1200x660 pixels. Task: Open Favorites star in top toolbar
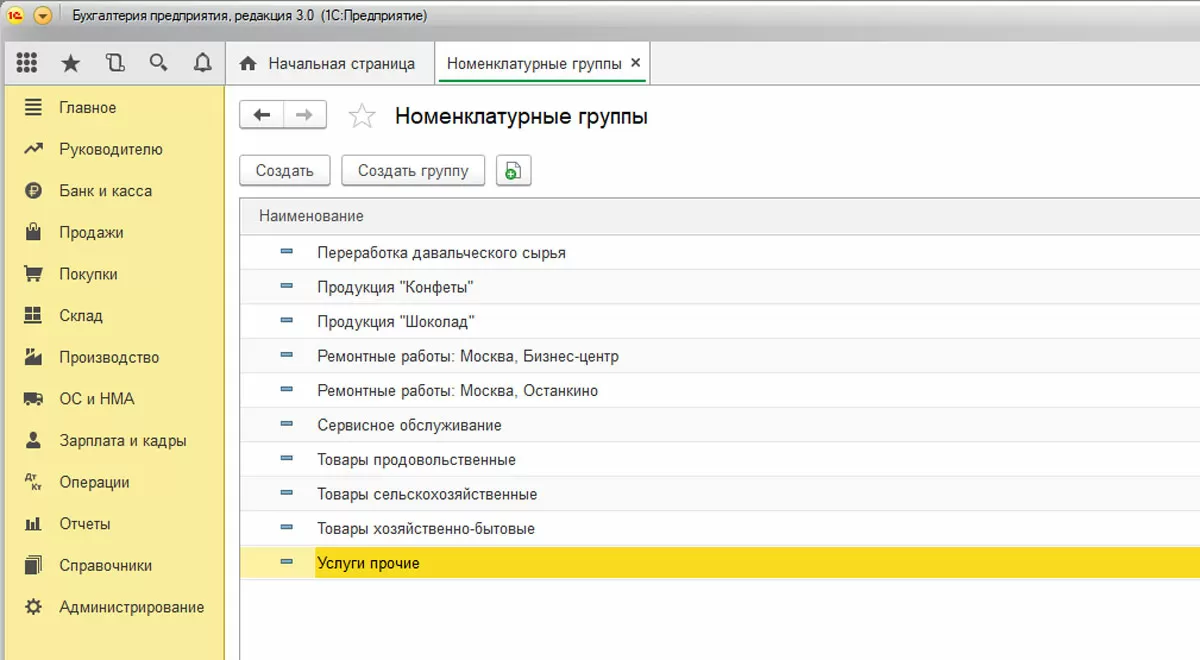coord(71,63)
